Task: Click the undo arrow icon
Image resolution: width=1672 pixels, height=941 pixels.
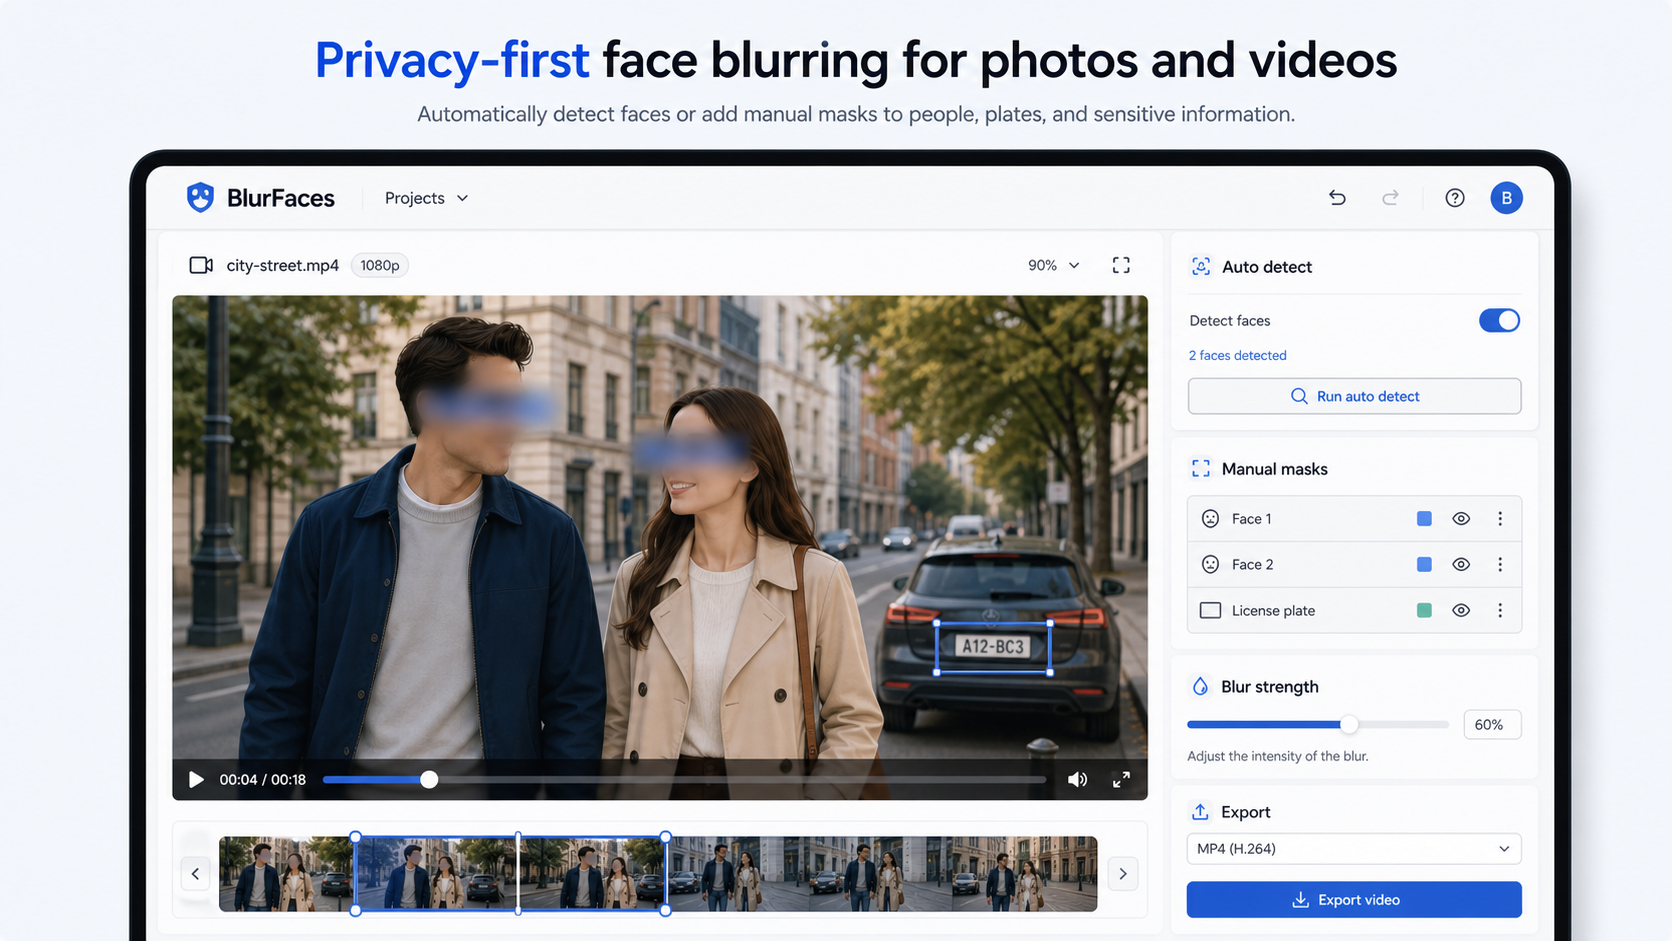Action: click(x=1337, y=198)
